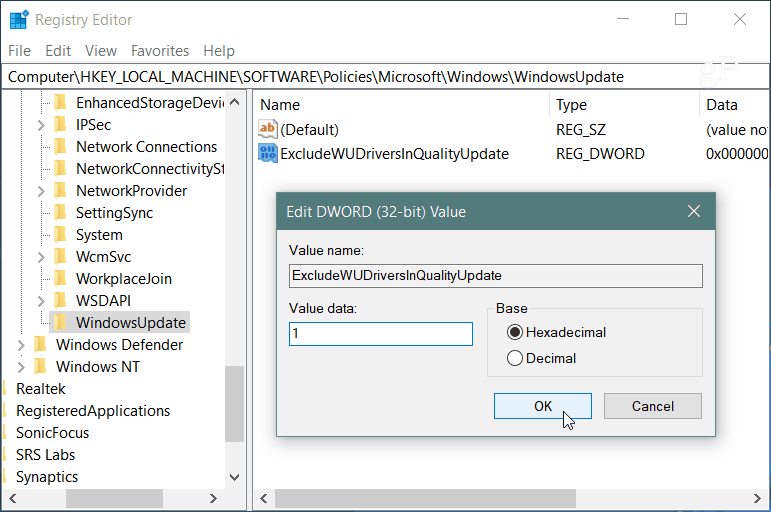The height and width of the screenshot is (512, 771).
Task: Click the tree pane horizontal scroll right arrow
Action: [213, 499]
